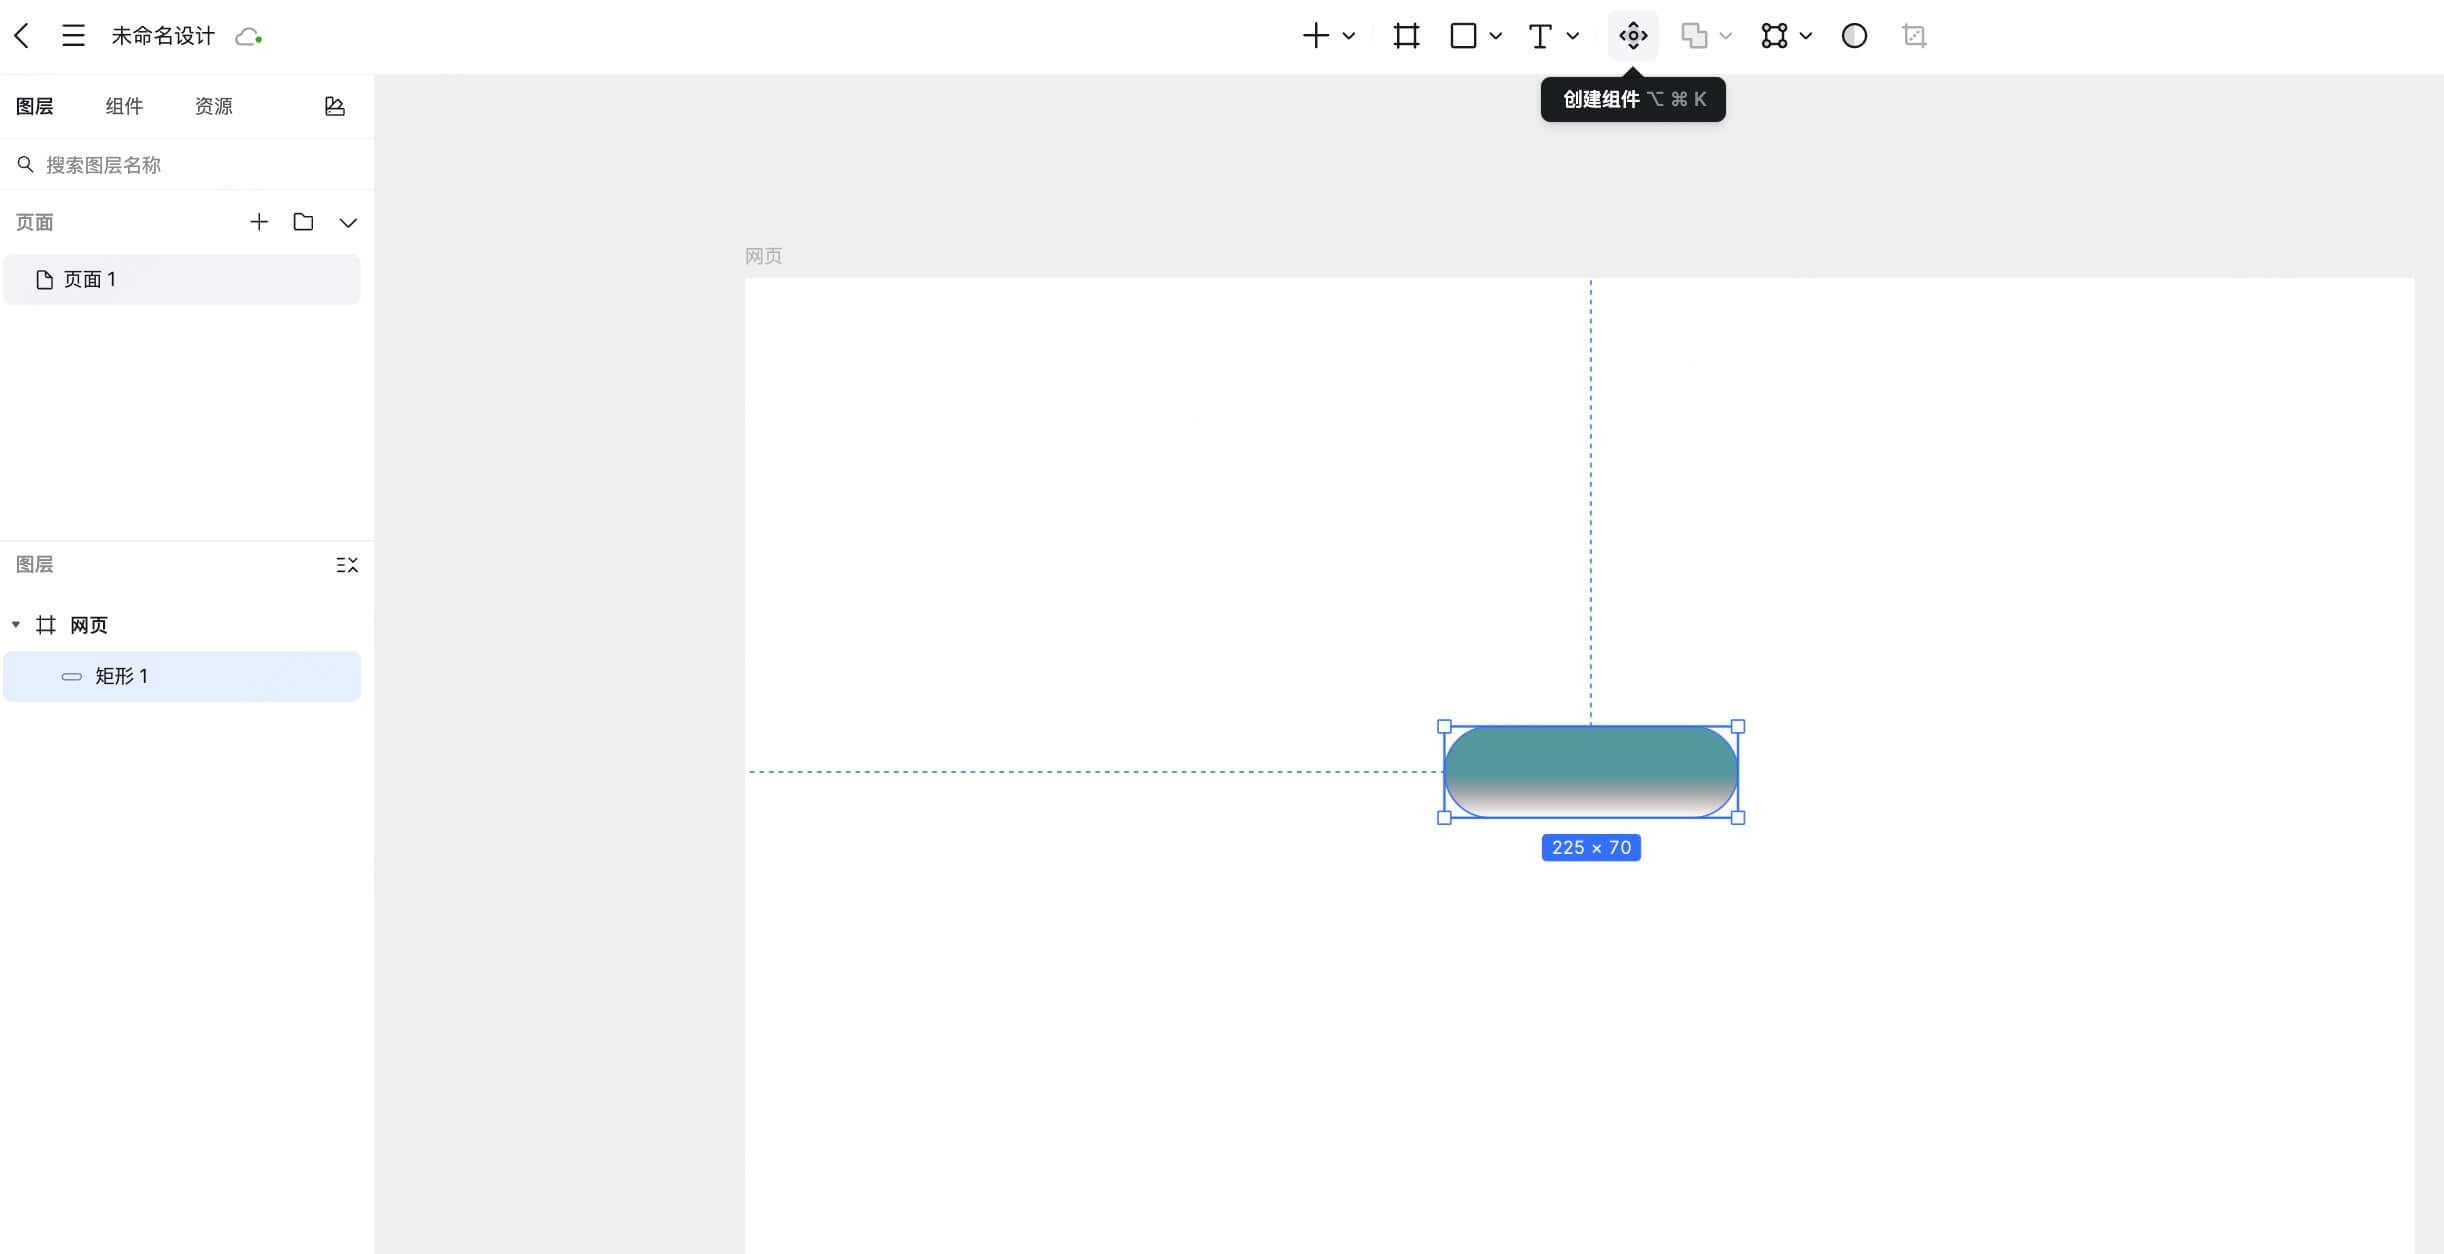Expand the rectangle shape tool dropdown
Image resolution: width=2444 pixels, height=1254 pixels.
coord(1496,36)
